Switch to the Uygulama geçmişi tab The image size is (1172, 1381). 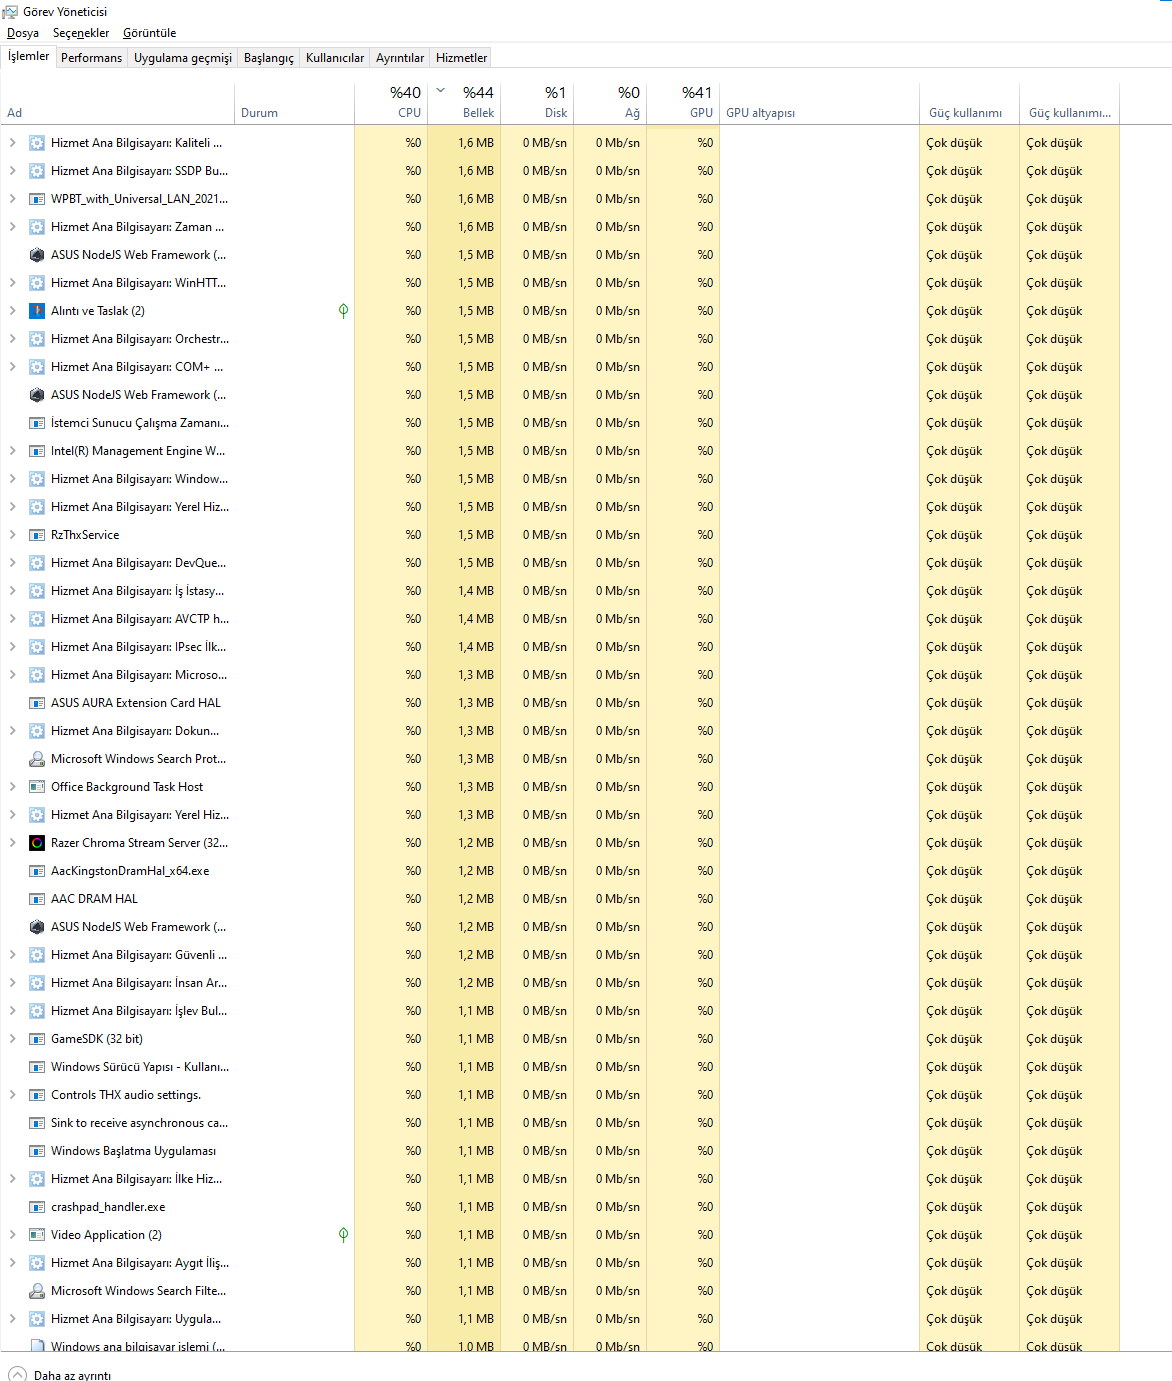pos(183,58)
